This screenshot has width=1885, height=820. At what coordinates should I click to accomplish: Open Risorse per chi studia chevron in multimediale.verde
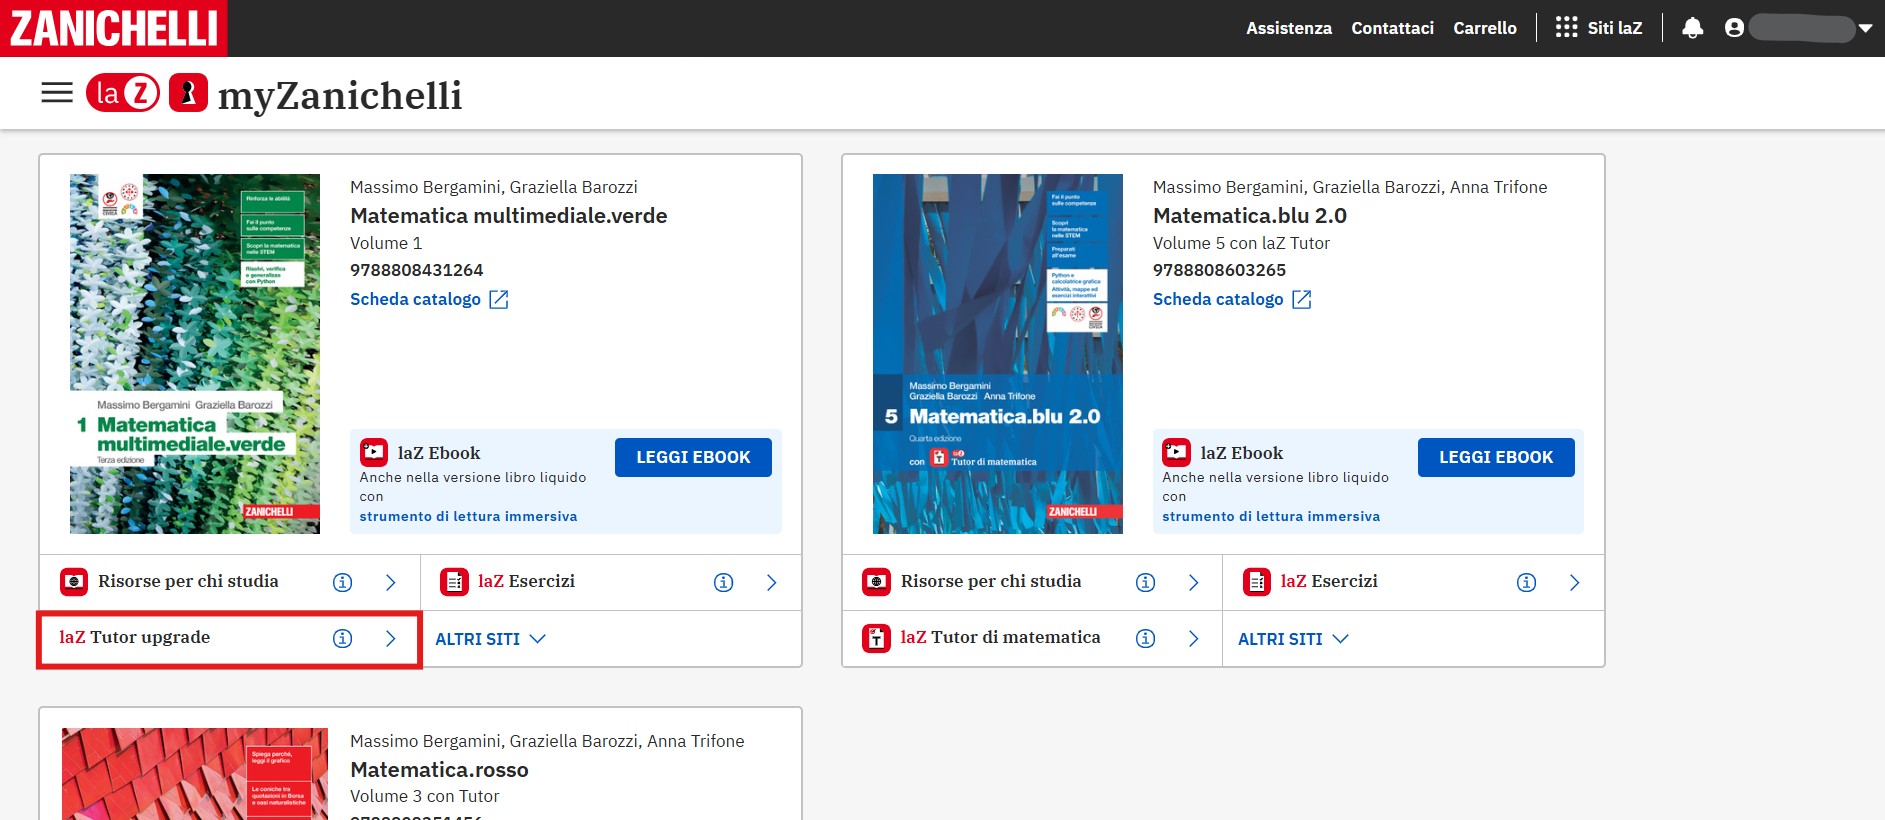tap(391, 582)
